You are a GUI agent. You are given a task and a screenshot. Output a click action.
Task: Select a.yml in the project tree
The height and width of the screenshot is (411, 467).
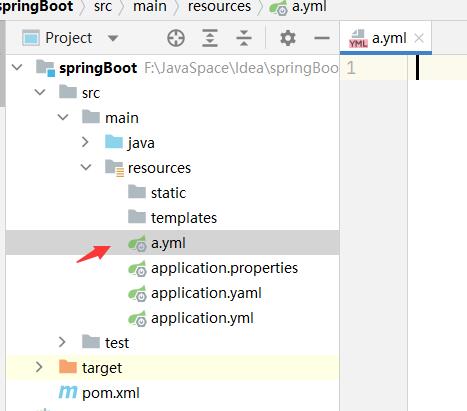point(168,243)
